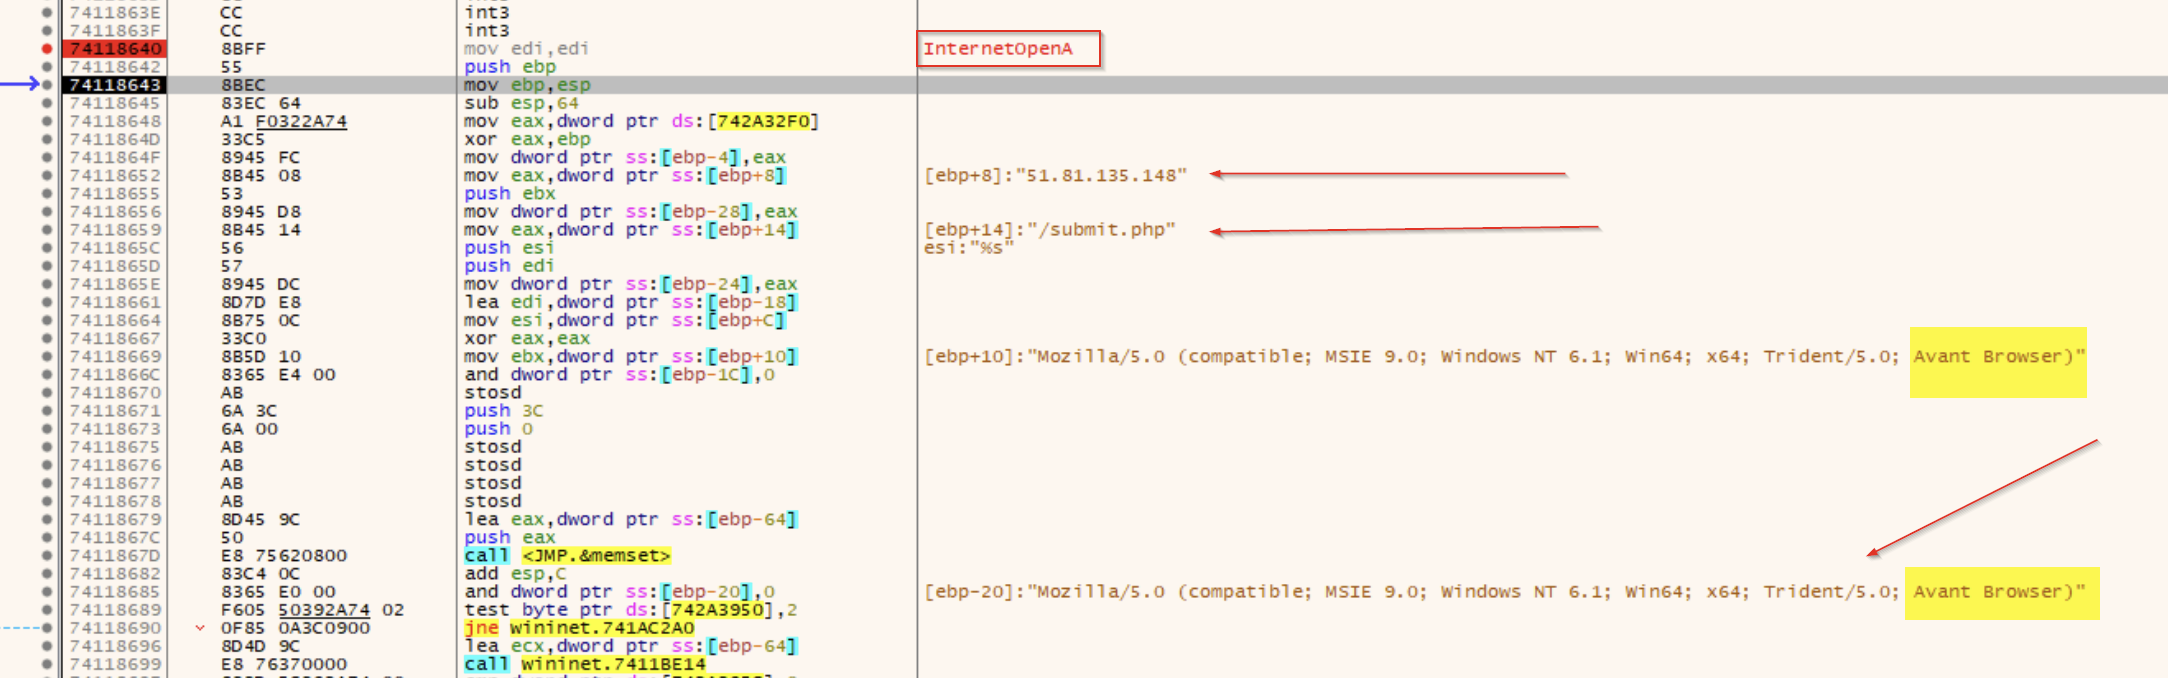This screenshot has width=2168, height=678.
Task: Toggle breakpoint dot beside address 74118690
Action: (x=47, y=627)
